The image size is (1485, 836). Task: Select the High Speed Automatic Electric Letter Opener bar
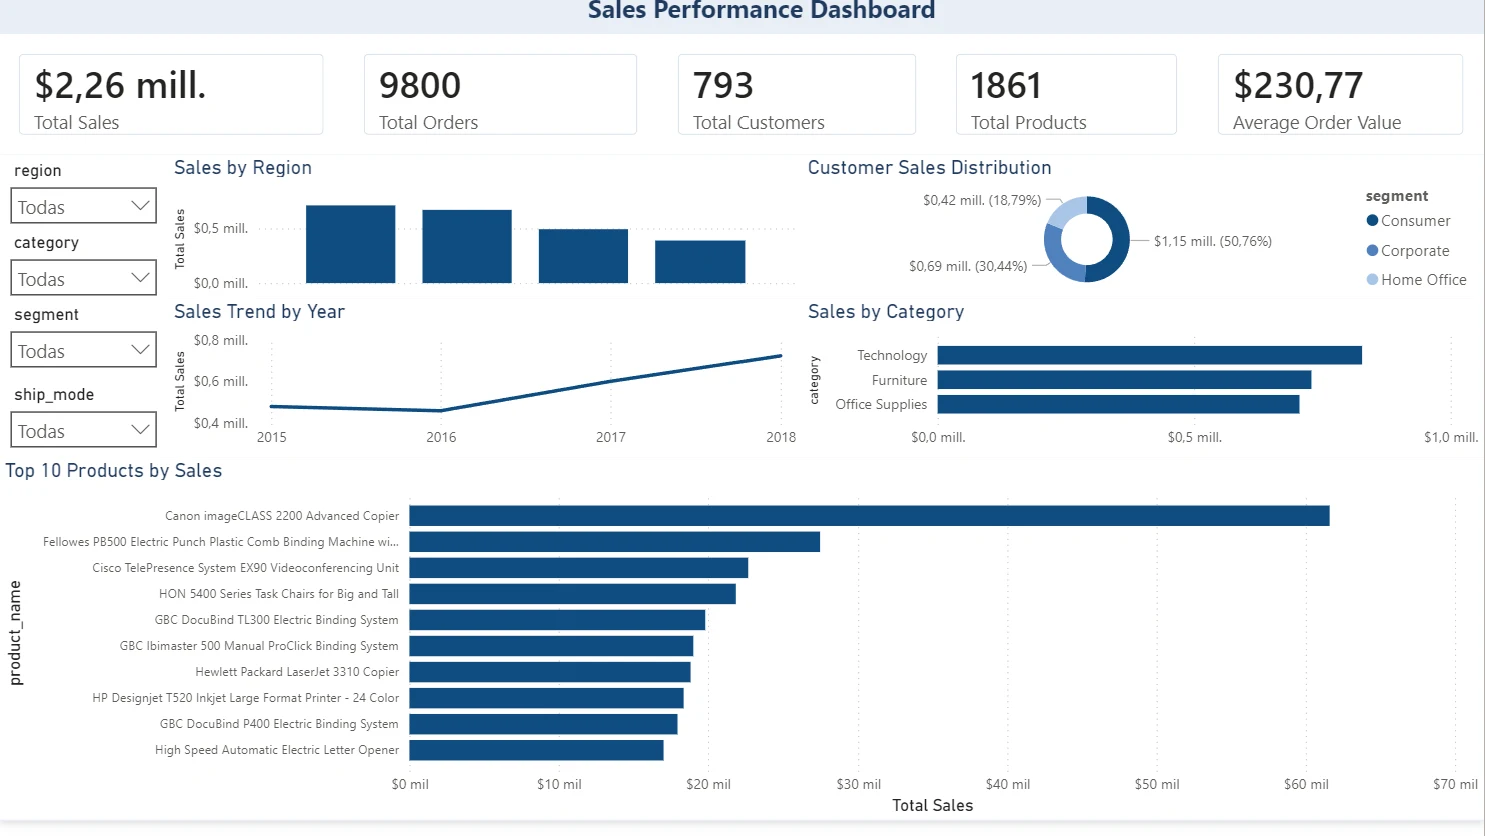[x=537, y=750]
